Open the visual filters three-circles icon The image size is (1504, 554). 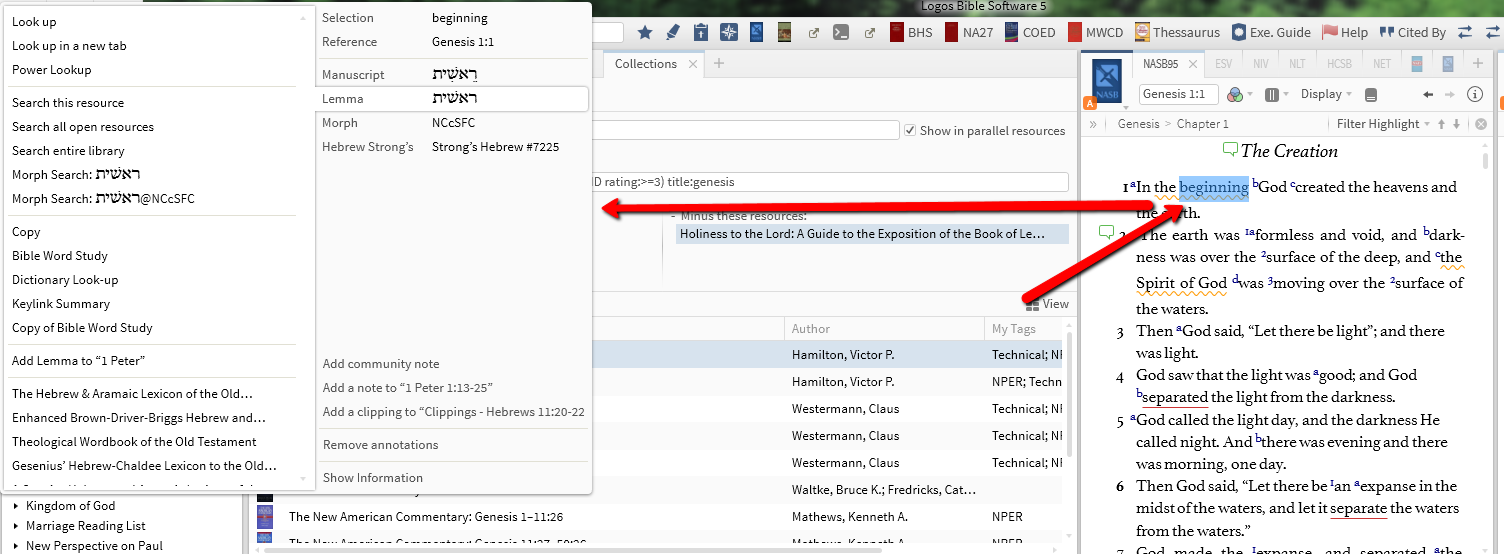click(1235, 94)
